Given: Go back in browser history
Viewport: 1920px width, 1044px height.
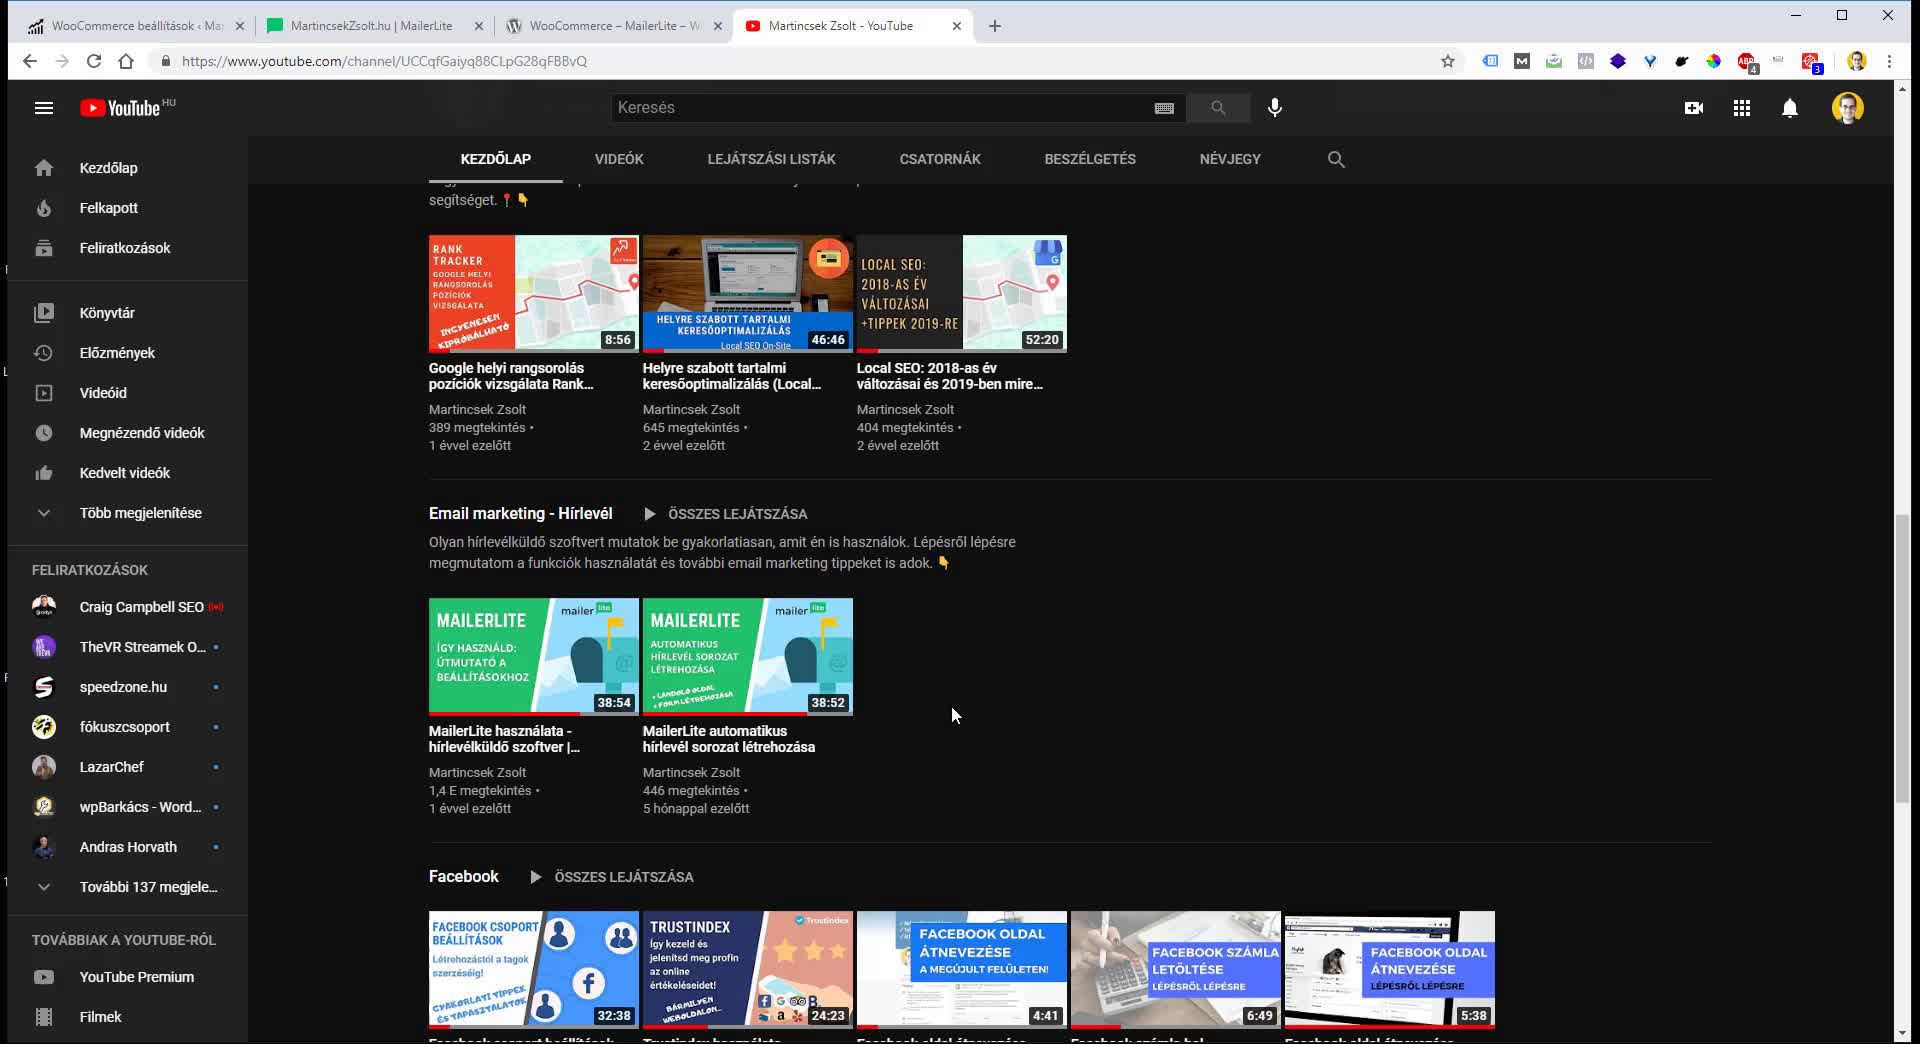Looking at the screenshot, I should pyautogui.click(x=30, y=61).
